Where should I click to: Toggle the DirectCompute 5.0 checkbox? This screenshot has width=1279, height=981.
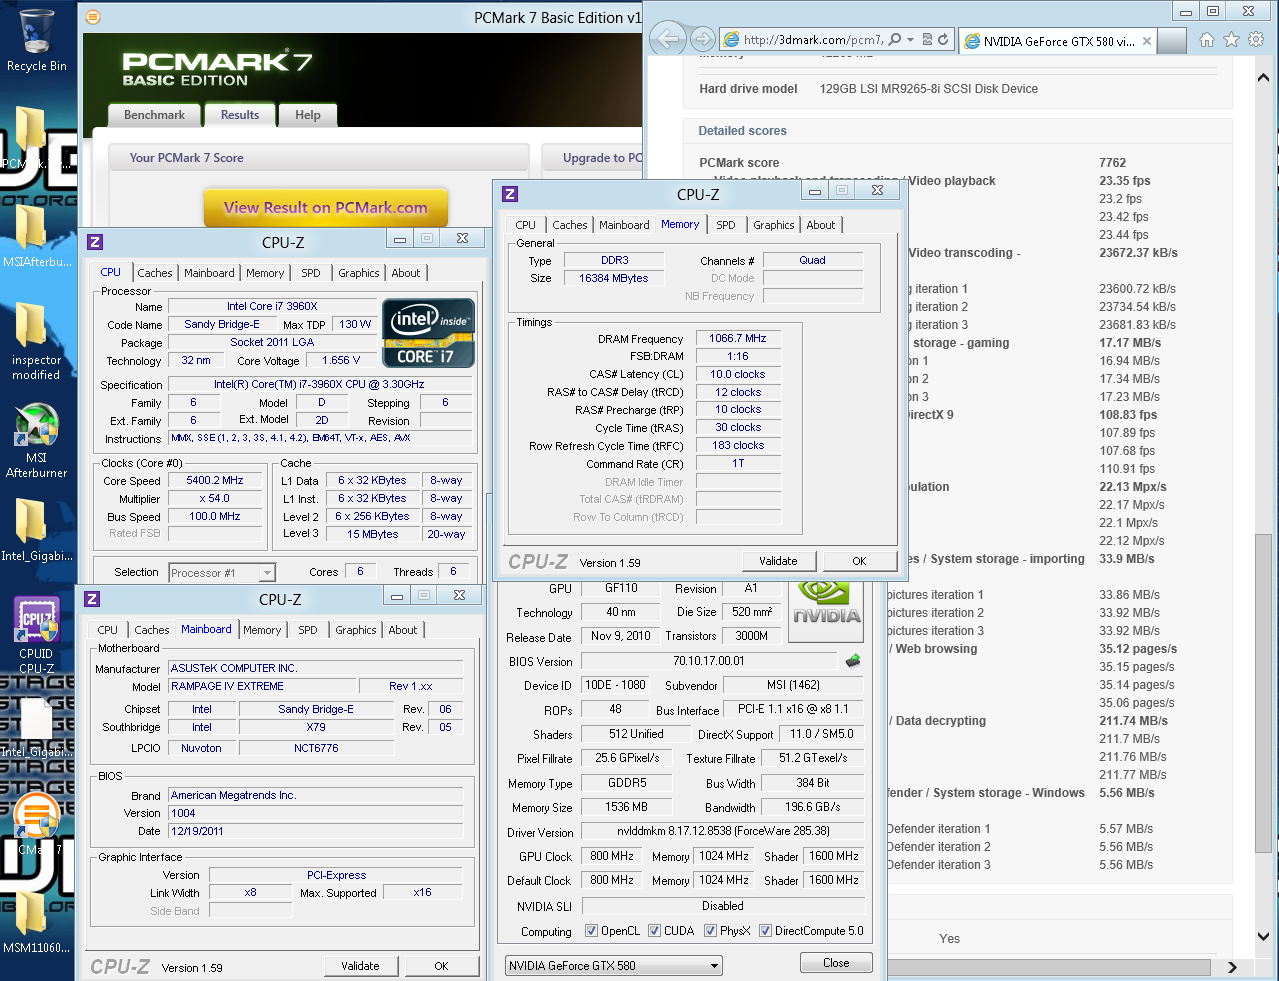(765, 931)
